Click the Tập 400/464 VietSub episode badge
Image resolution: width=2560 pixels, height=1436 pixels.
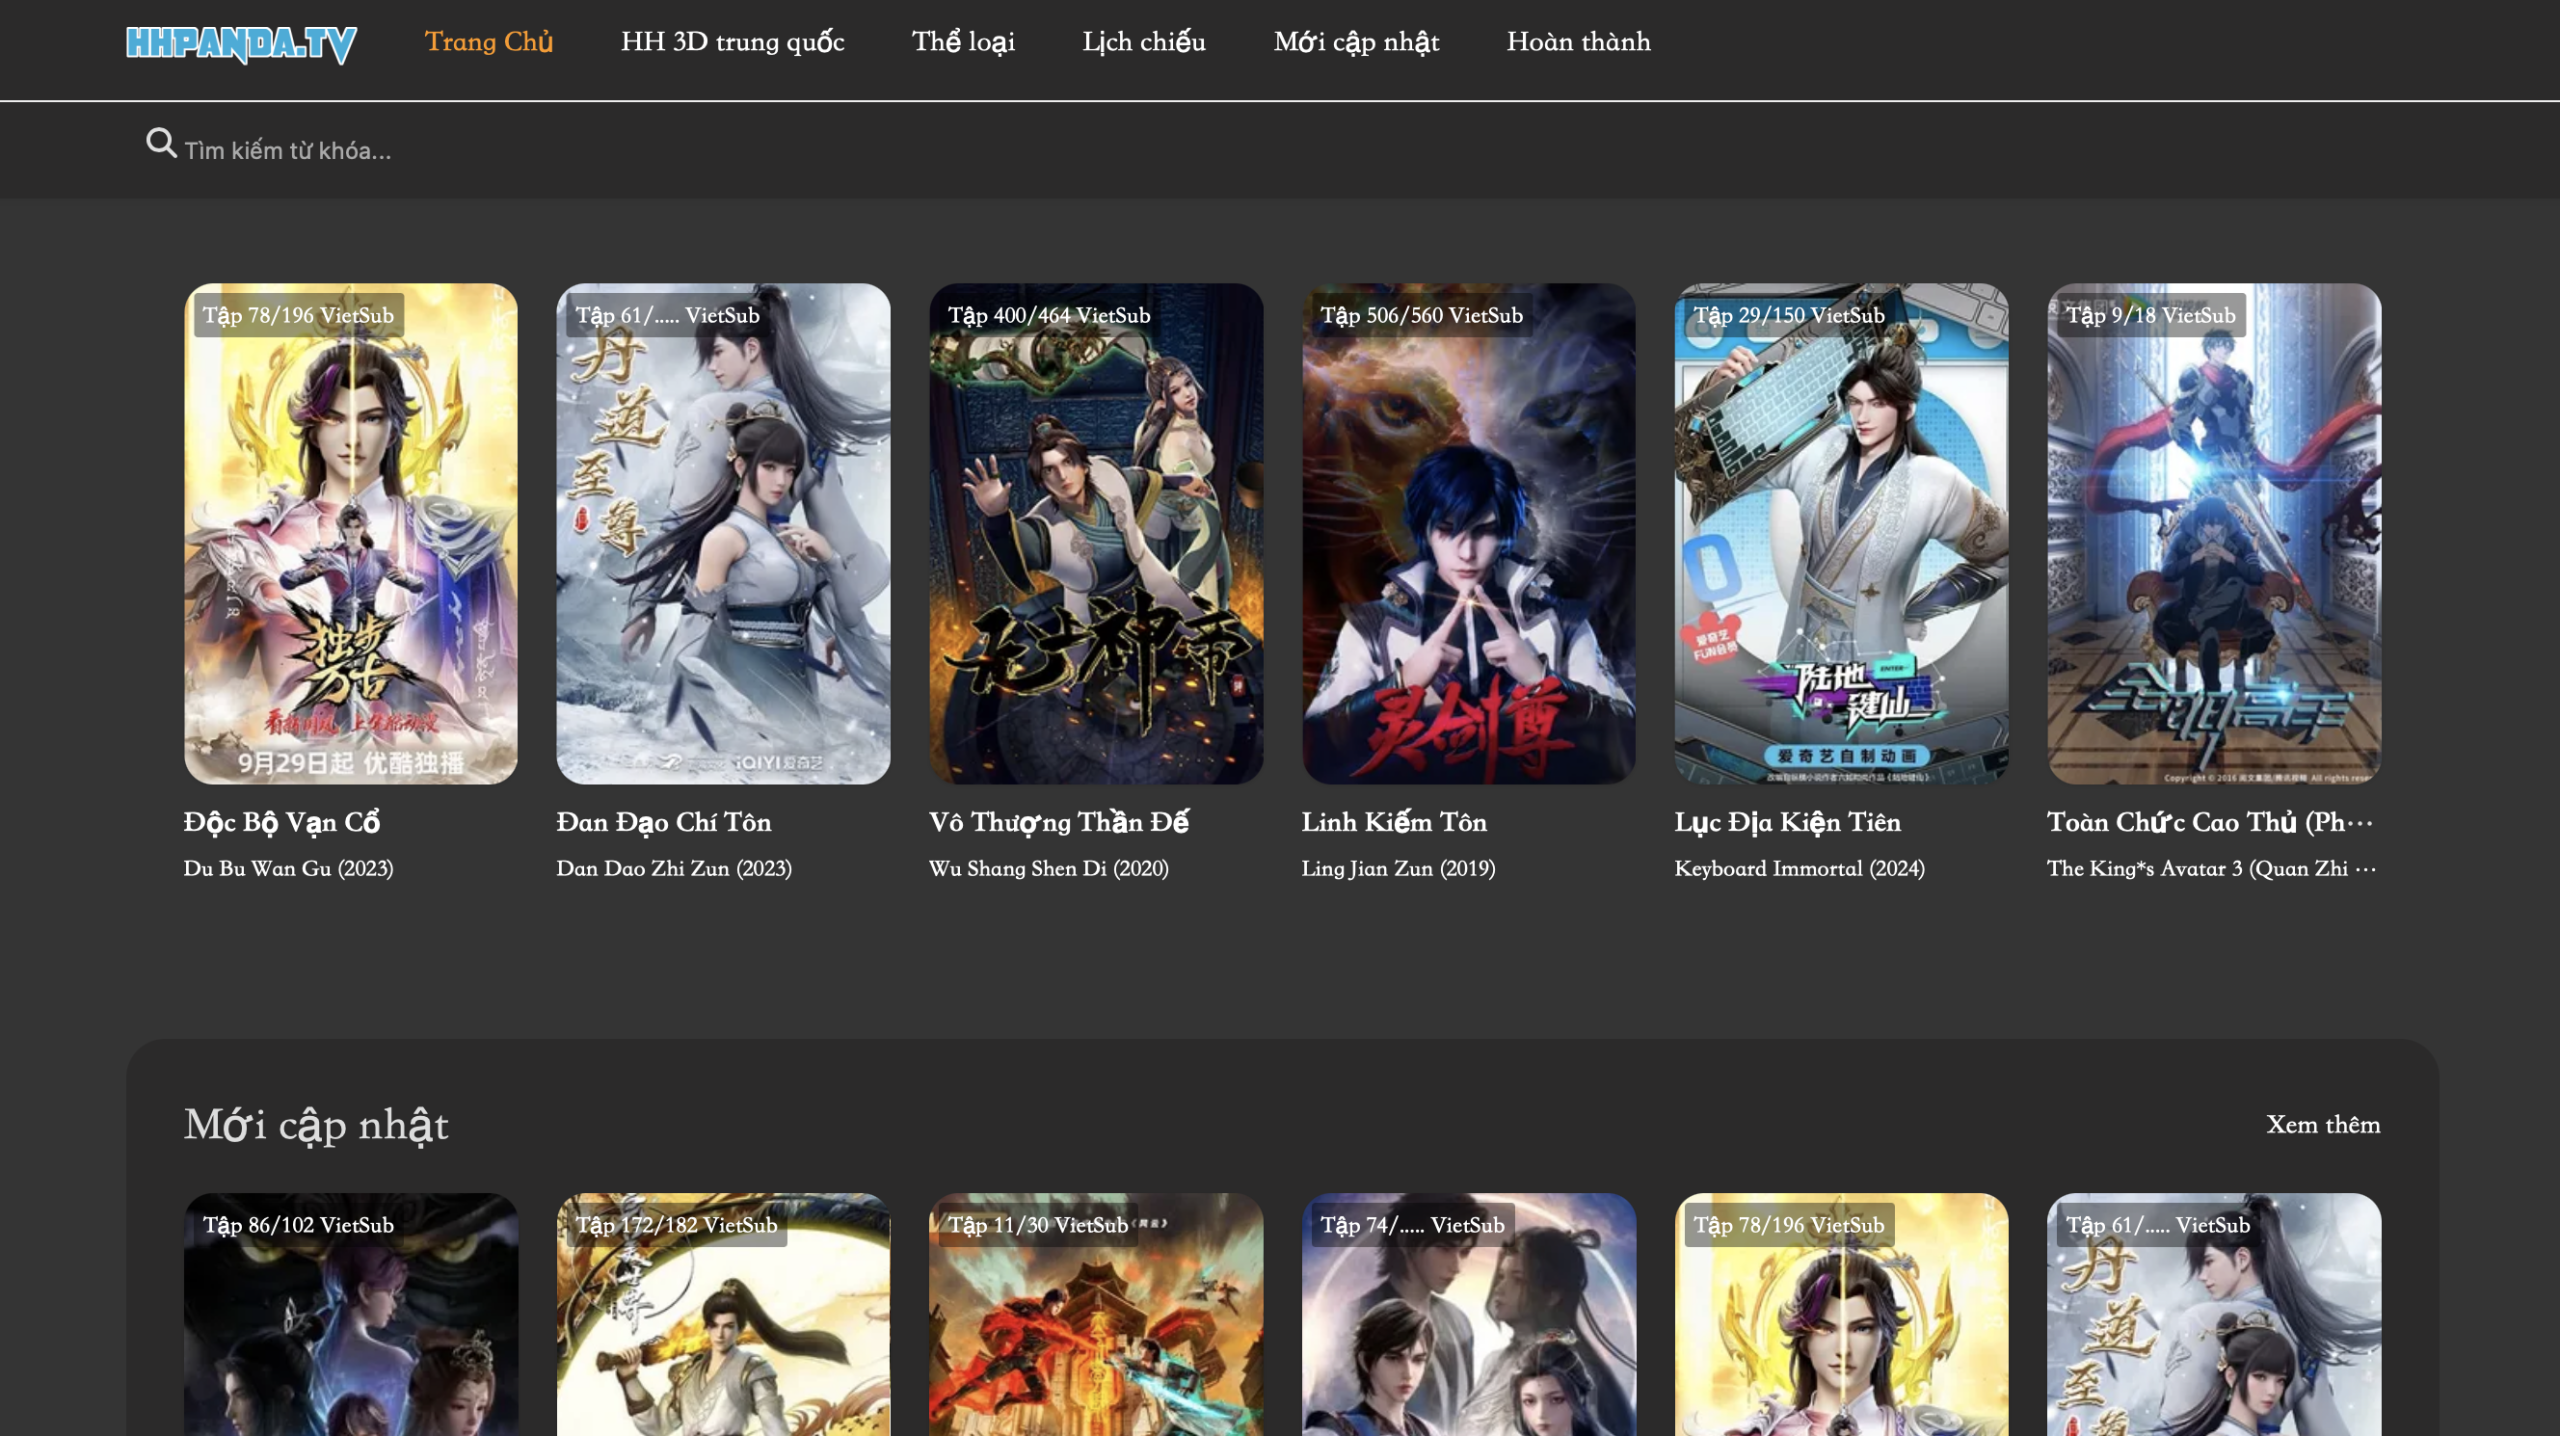[x=1049, y=316]
